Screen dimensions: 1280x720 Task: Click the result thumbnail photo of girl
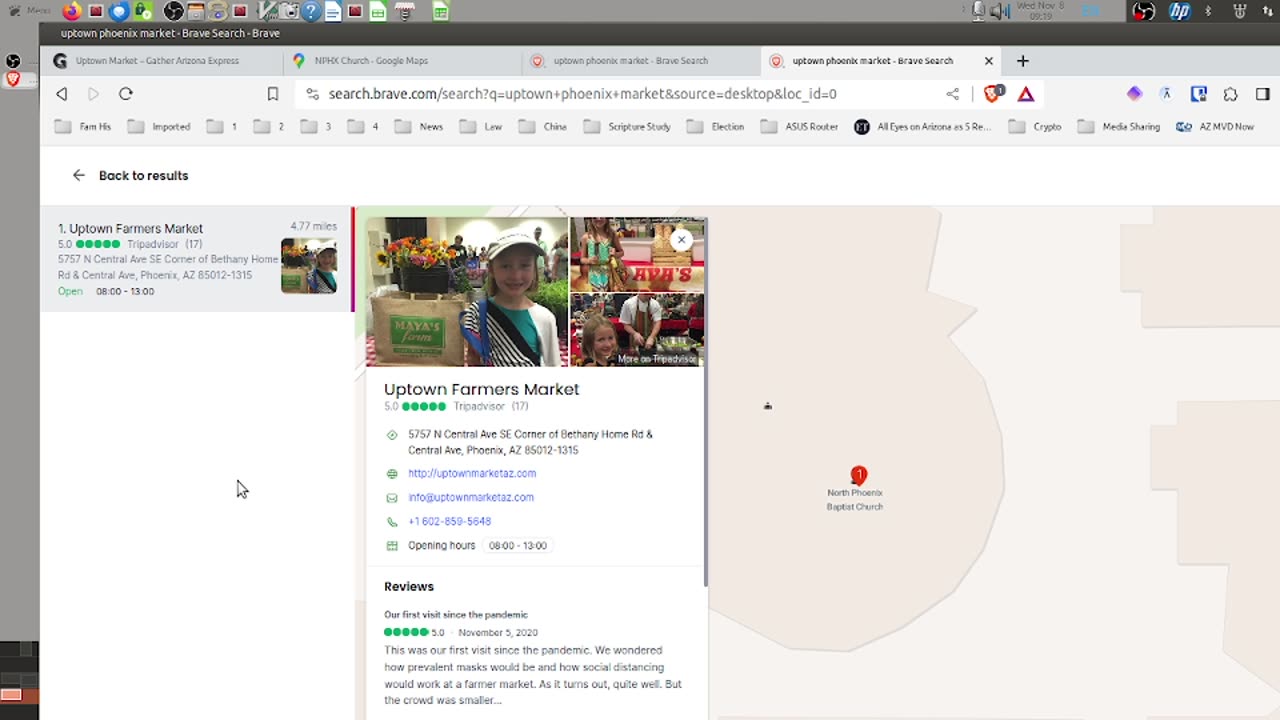click(x=309, y=265)
